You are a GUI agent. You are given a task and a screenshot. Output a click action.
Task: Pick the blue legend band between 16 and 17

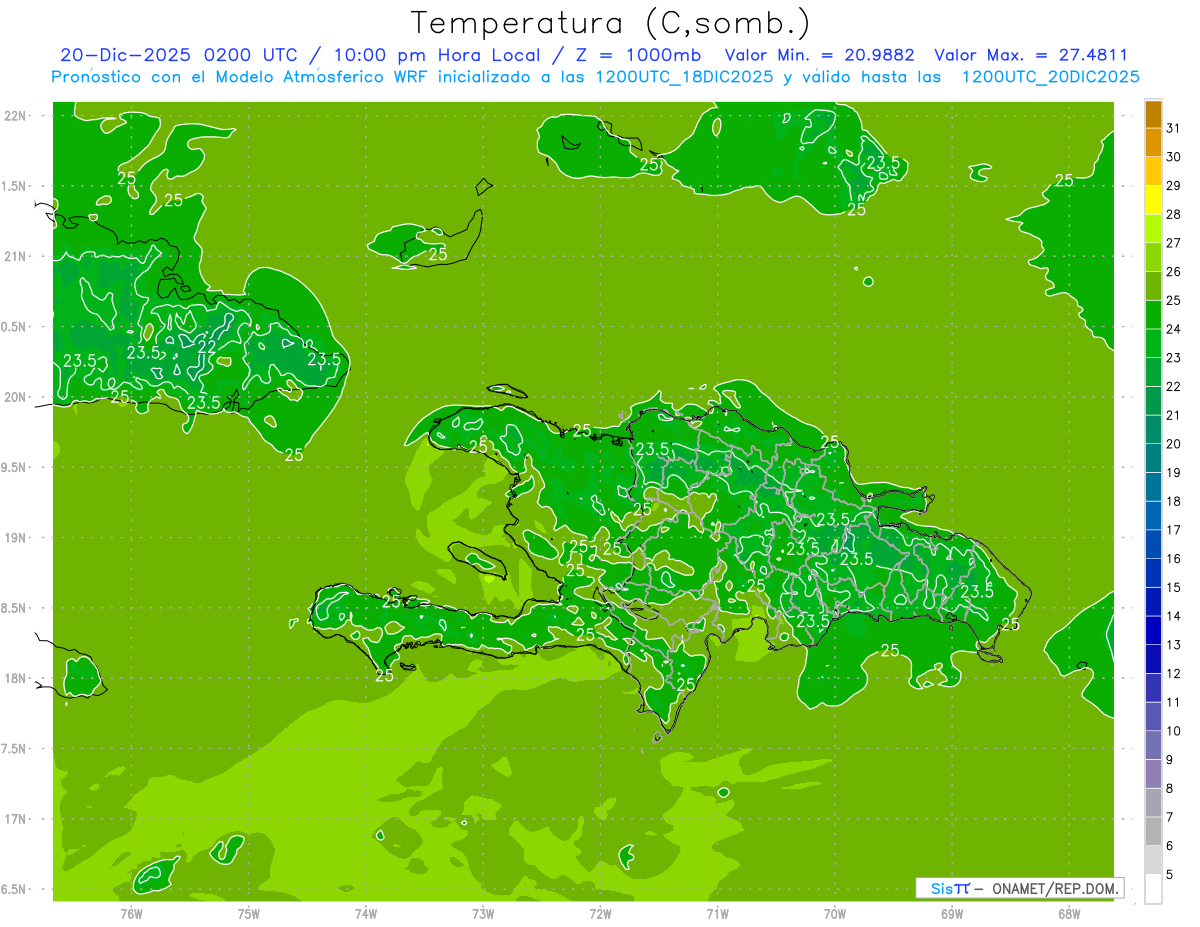click(x=1153, y=544)
